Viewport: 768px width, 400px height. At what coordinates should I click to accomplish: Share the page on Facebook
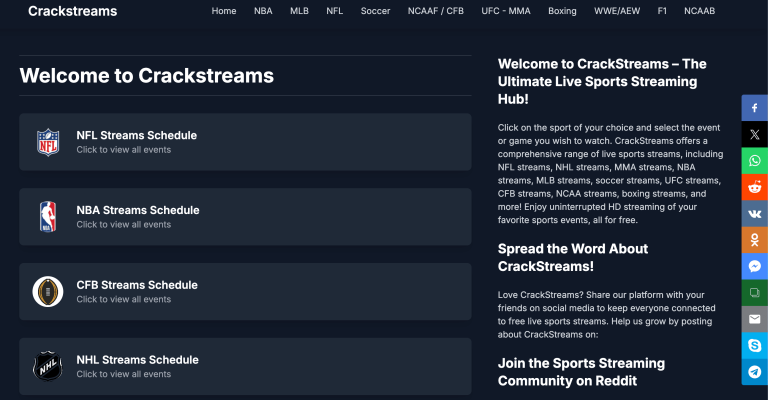point(754,107)
